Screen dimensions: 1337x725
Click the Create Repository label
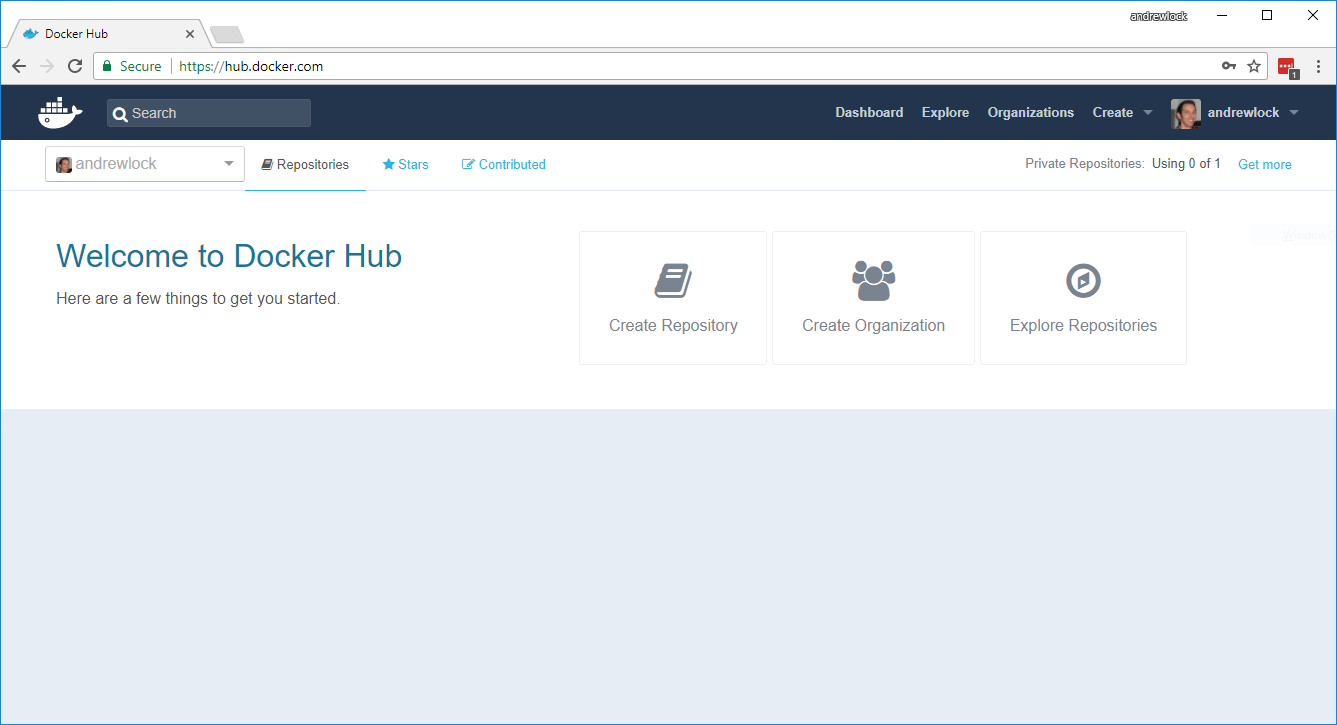coord(673,326)
